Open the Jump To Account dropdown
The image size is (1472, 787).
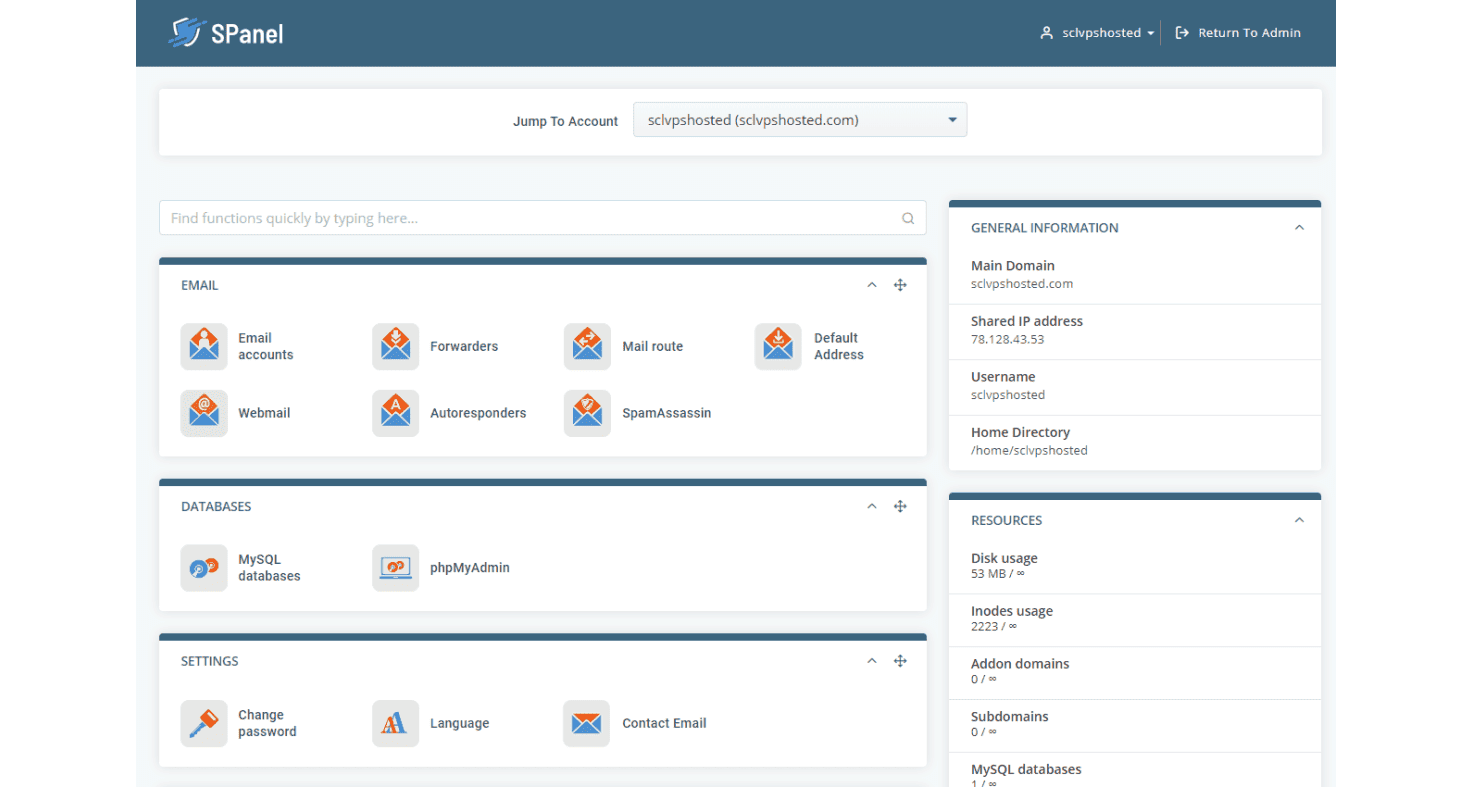coord(800,120)
